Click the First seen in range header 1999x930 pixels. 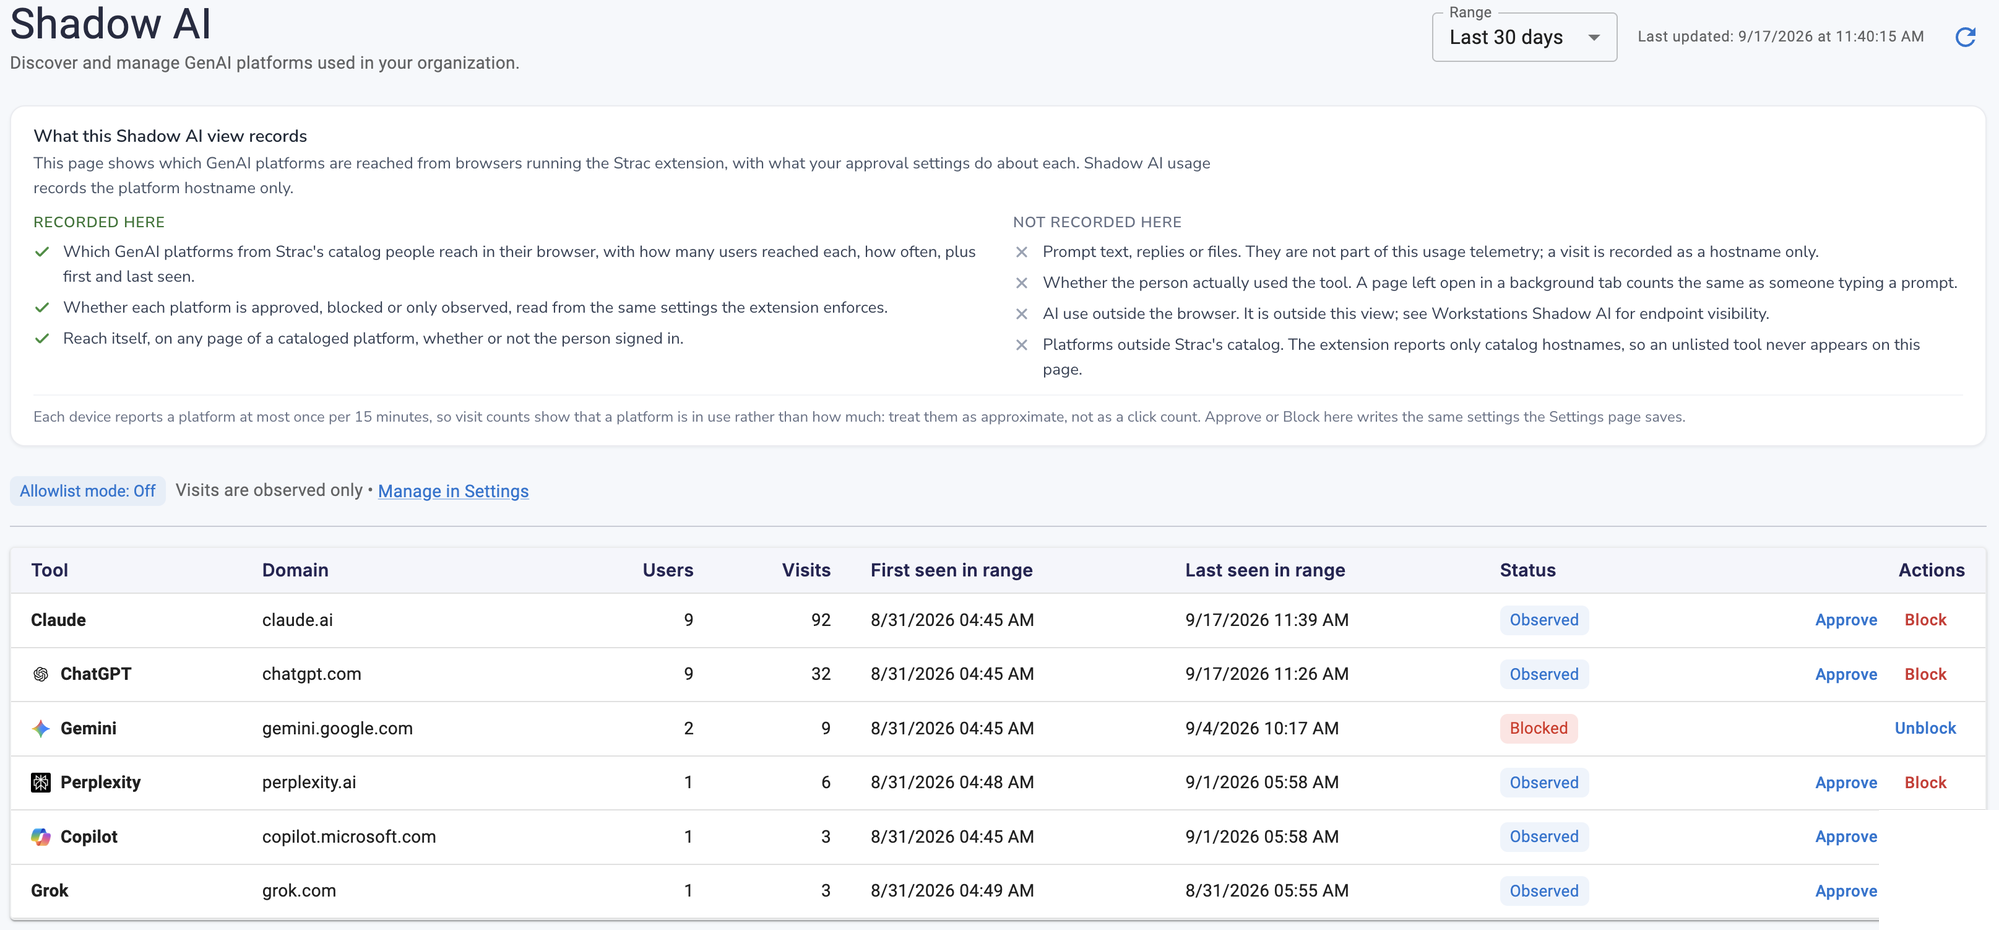coord(951,570)
